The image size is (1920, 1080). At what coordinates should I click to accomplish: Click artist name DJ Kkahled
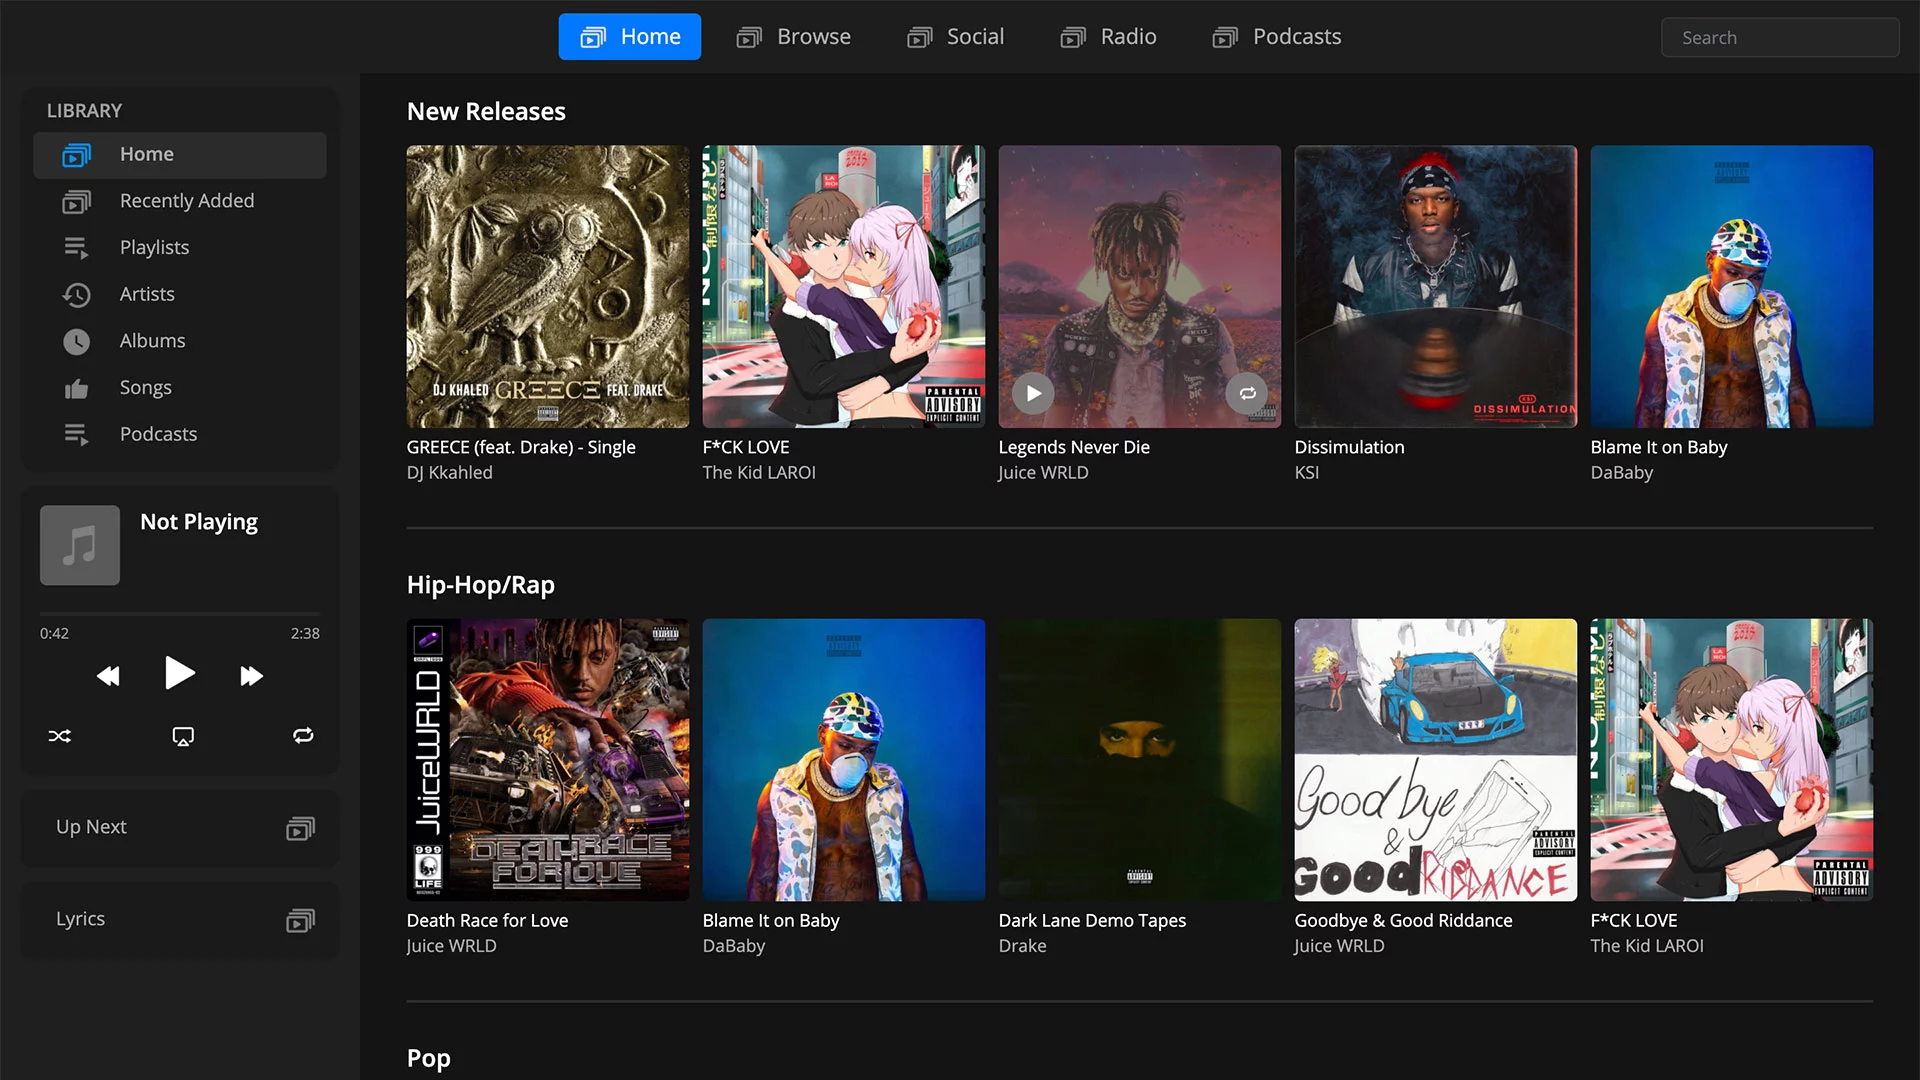tap(450, 473)
